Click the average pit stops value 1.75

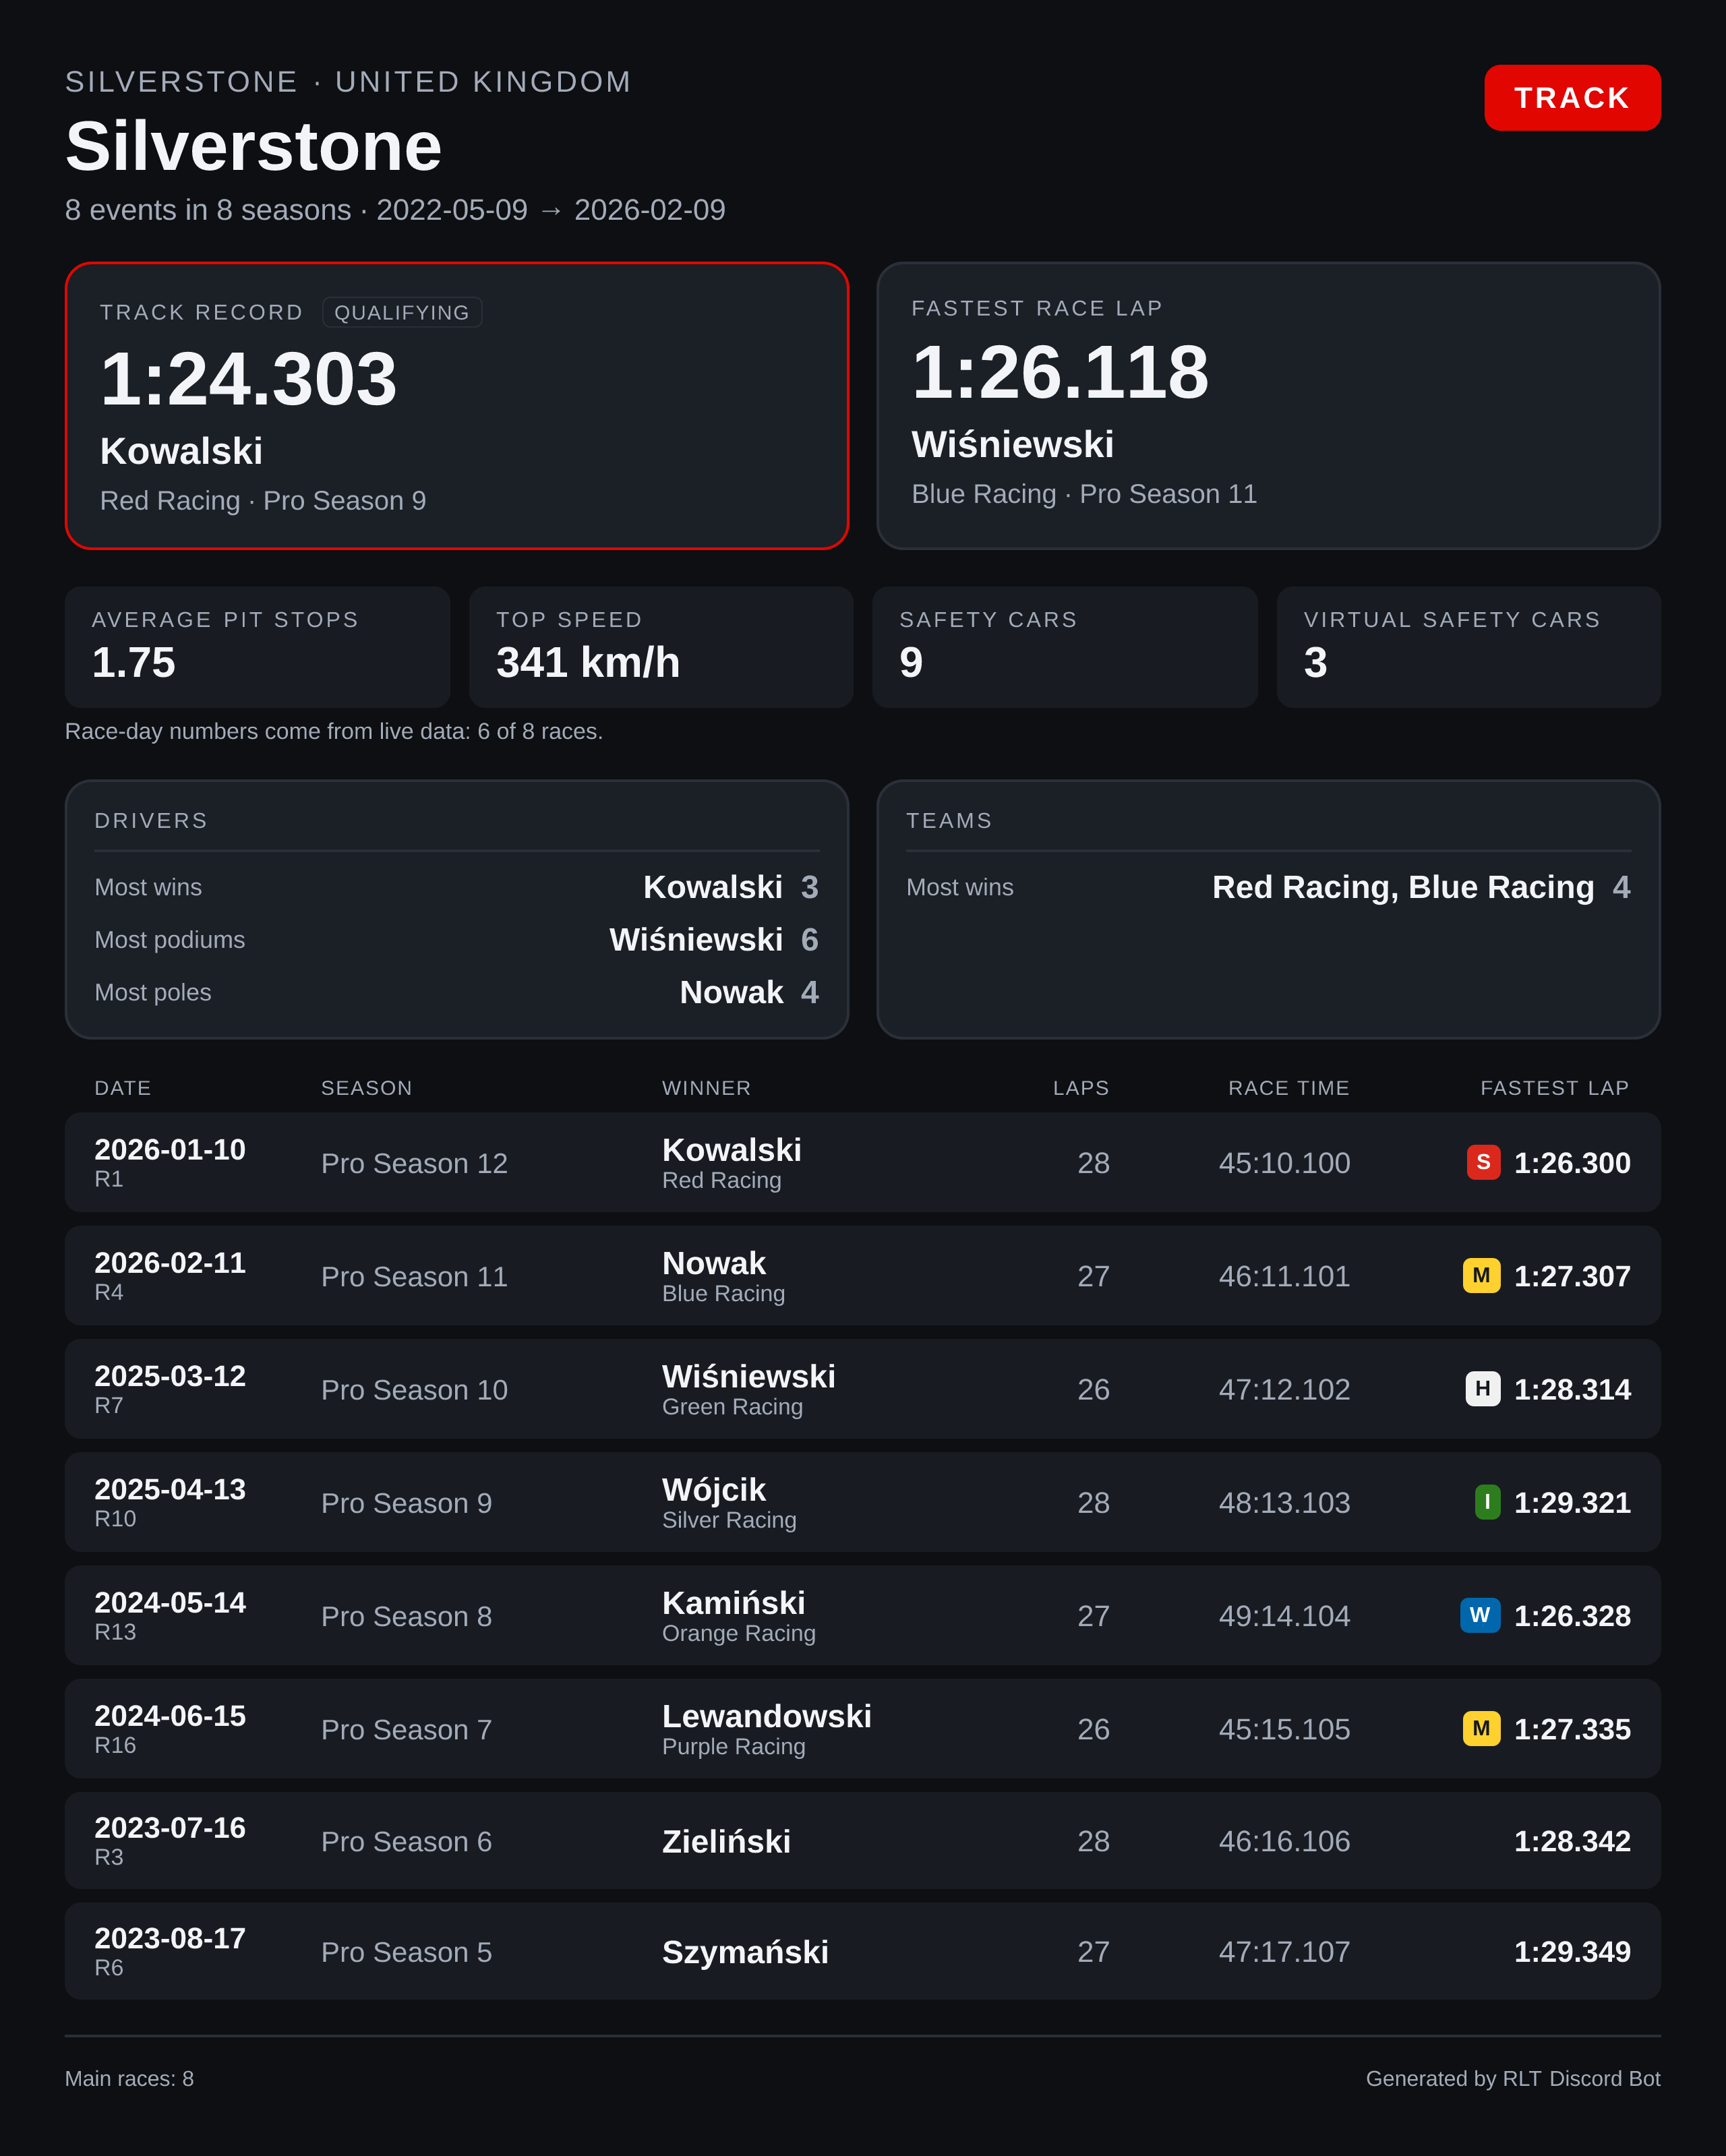[134, 662]
